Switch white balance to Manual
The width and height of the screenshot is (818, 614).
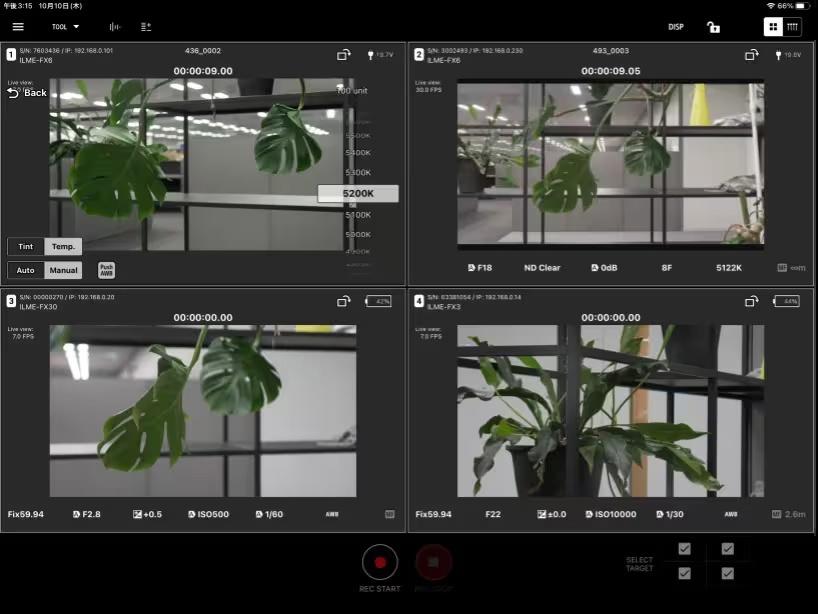[x=63, y=270]
